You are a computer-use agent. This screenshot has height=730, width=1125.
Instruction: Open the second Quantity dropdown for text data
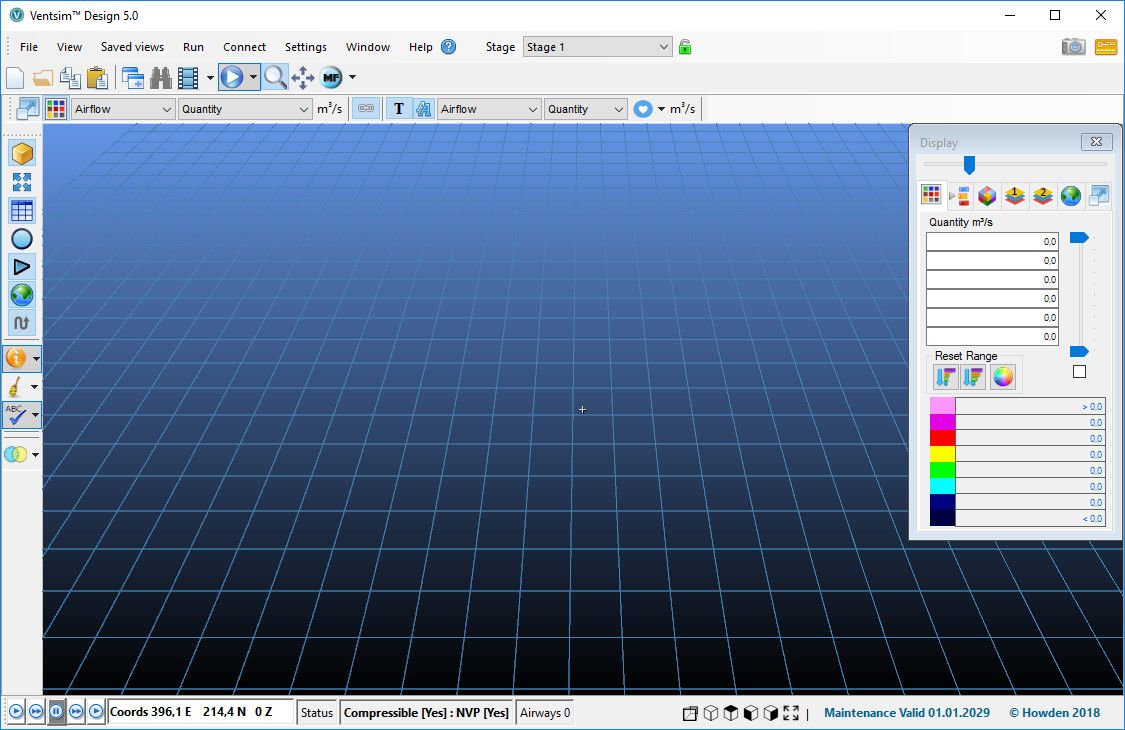point(585,109)
